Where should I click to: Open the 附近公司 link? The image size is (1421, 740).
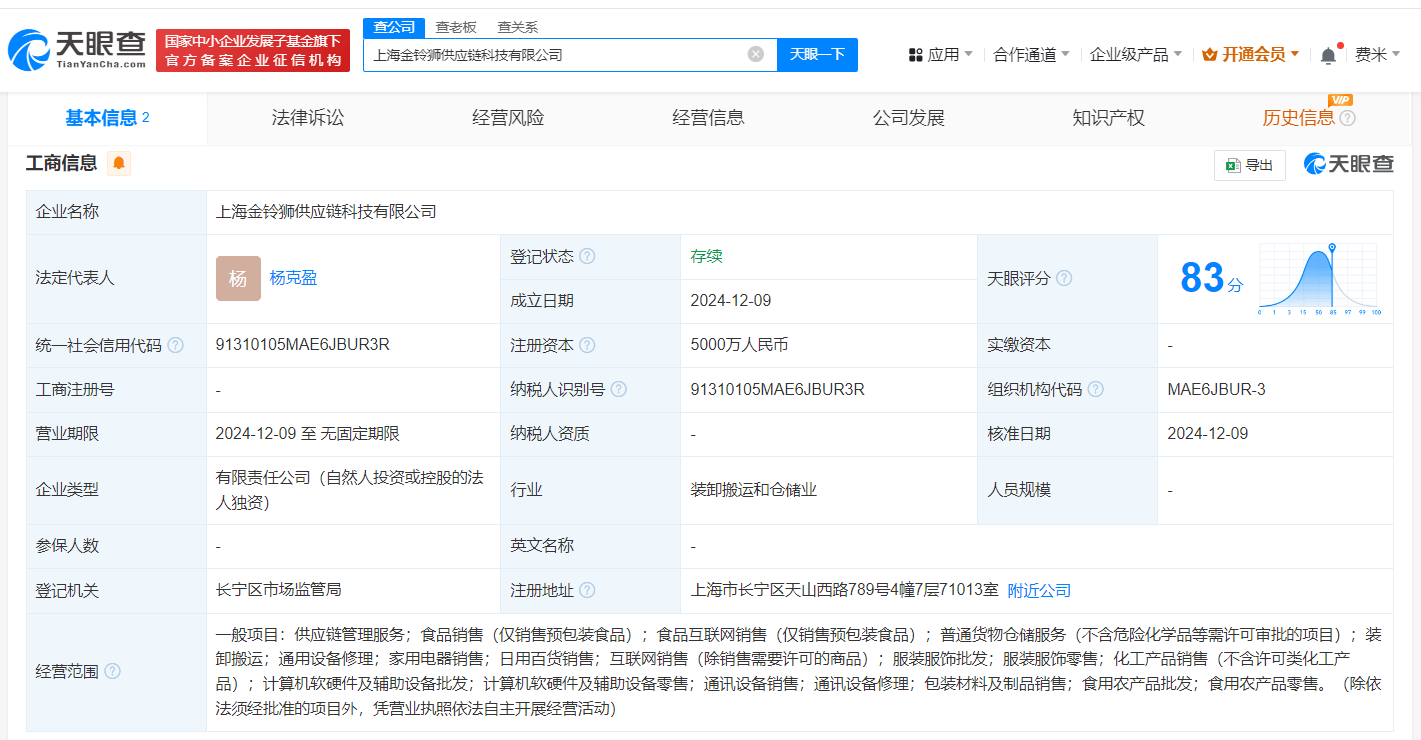pos(1039,591)
